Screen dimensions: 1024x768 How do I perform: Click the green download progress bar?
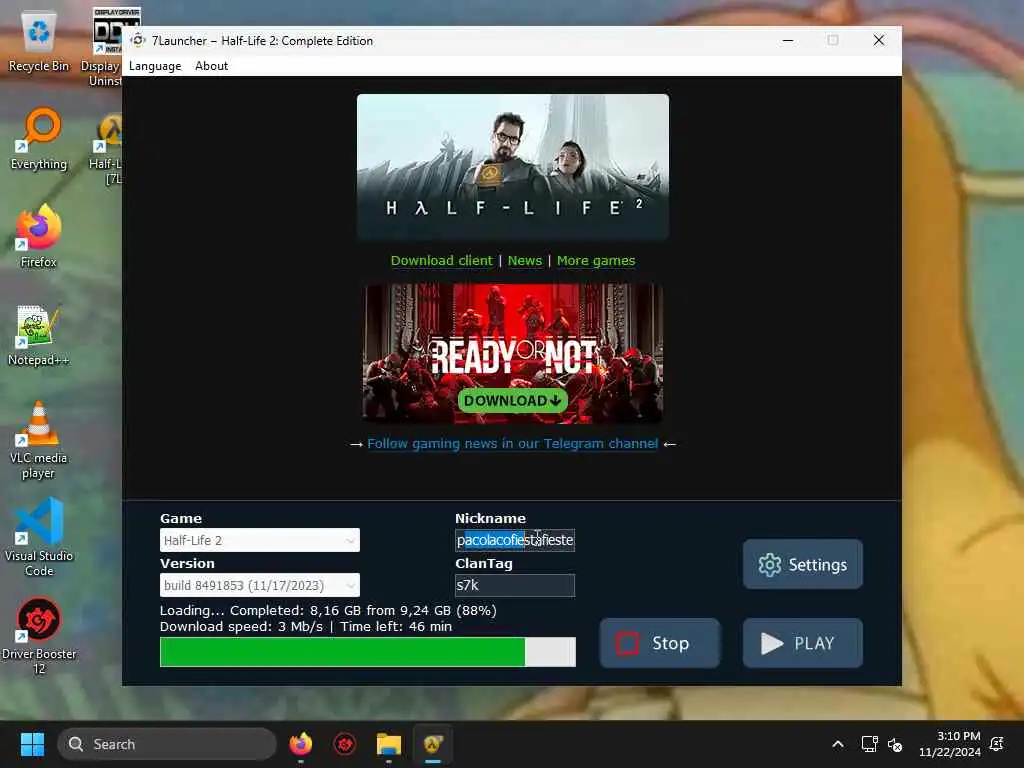(x=368, y=652)
